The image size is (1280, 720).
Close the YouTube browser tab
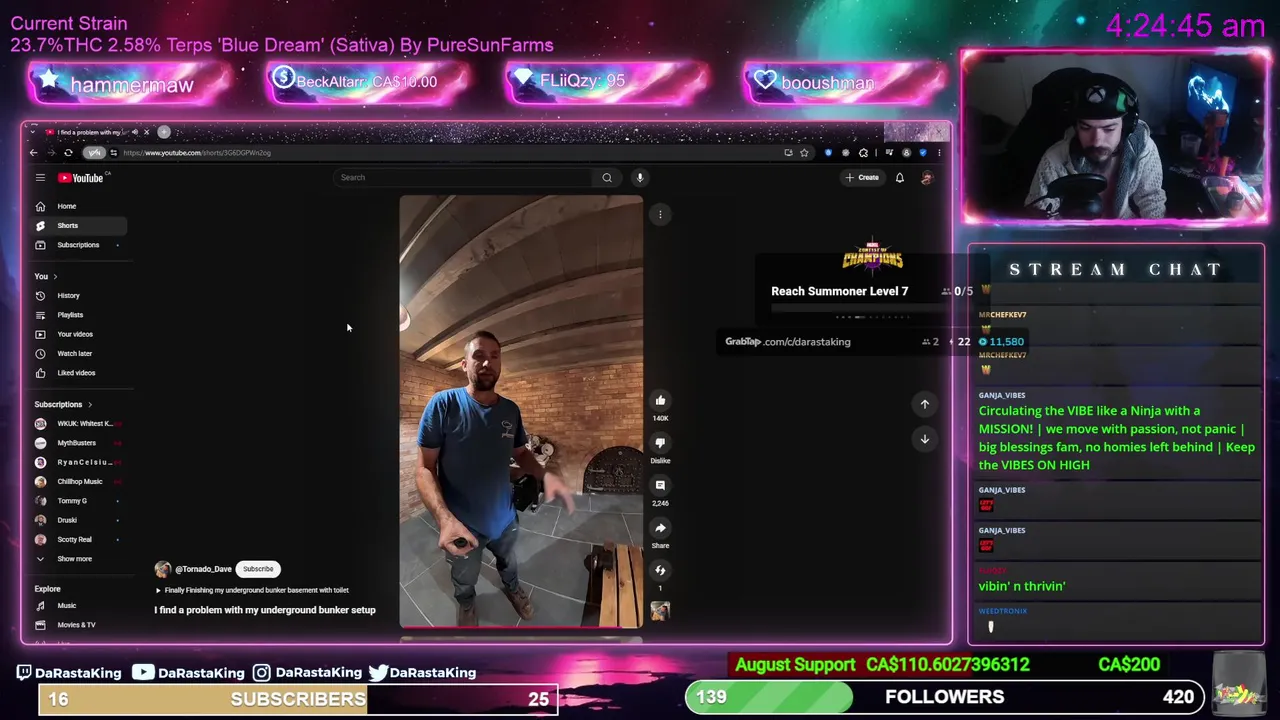(x=146, y=132)
